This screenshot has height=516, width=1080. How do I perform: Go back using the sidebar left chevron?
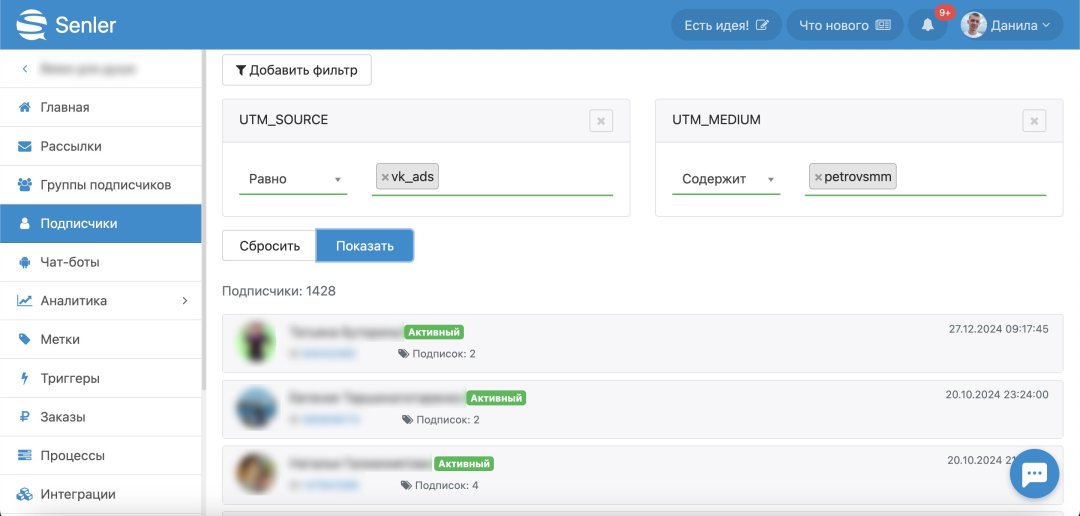[24, 69]
